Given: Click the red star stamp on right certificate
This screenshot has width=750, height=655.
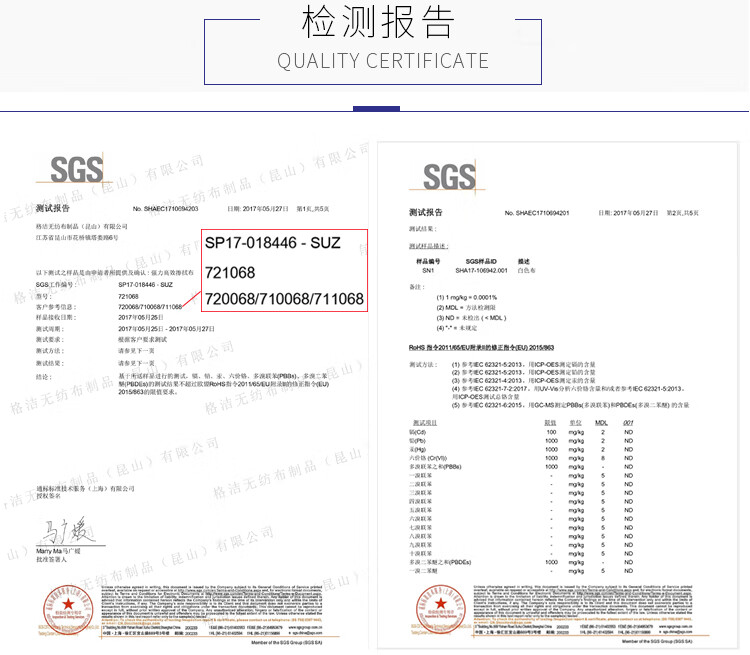Looking at the screenshot, I should click(x=441, y=610).
